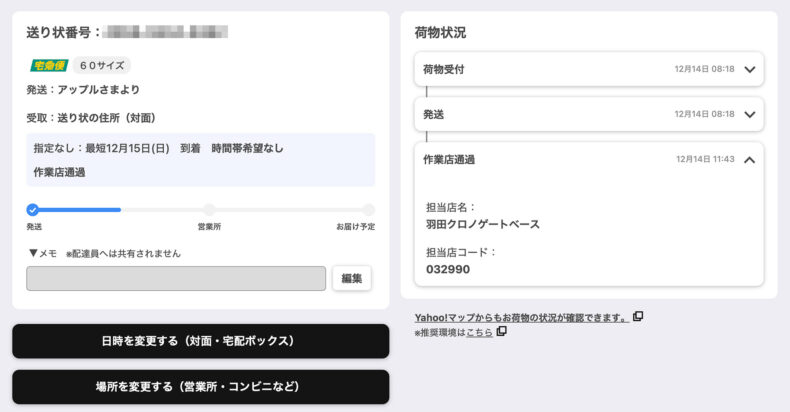This screenshot has width=790, height=412.
Task: Collapse the 作業店通過 status section
Action: pos(750,159)
